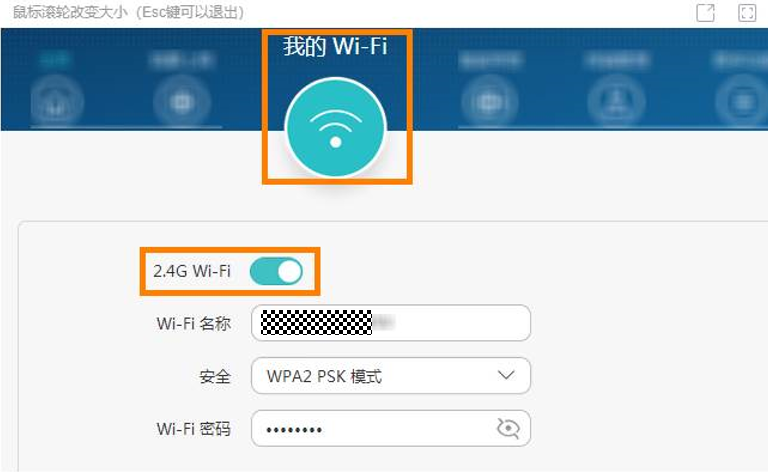The image size is (768, 472).
Task: Click the 安全 label
Action: 215,377
